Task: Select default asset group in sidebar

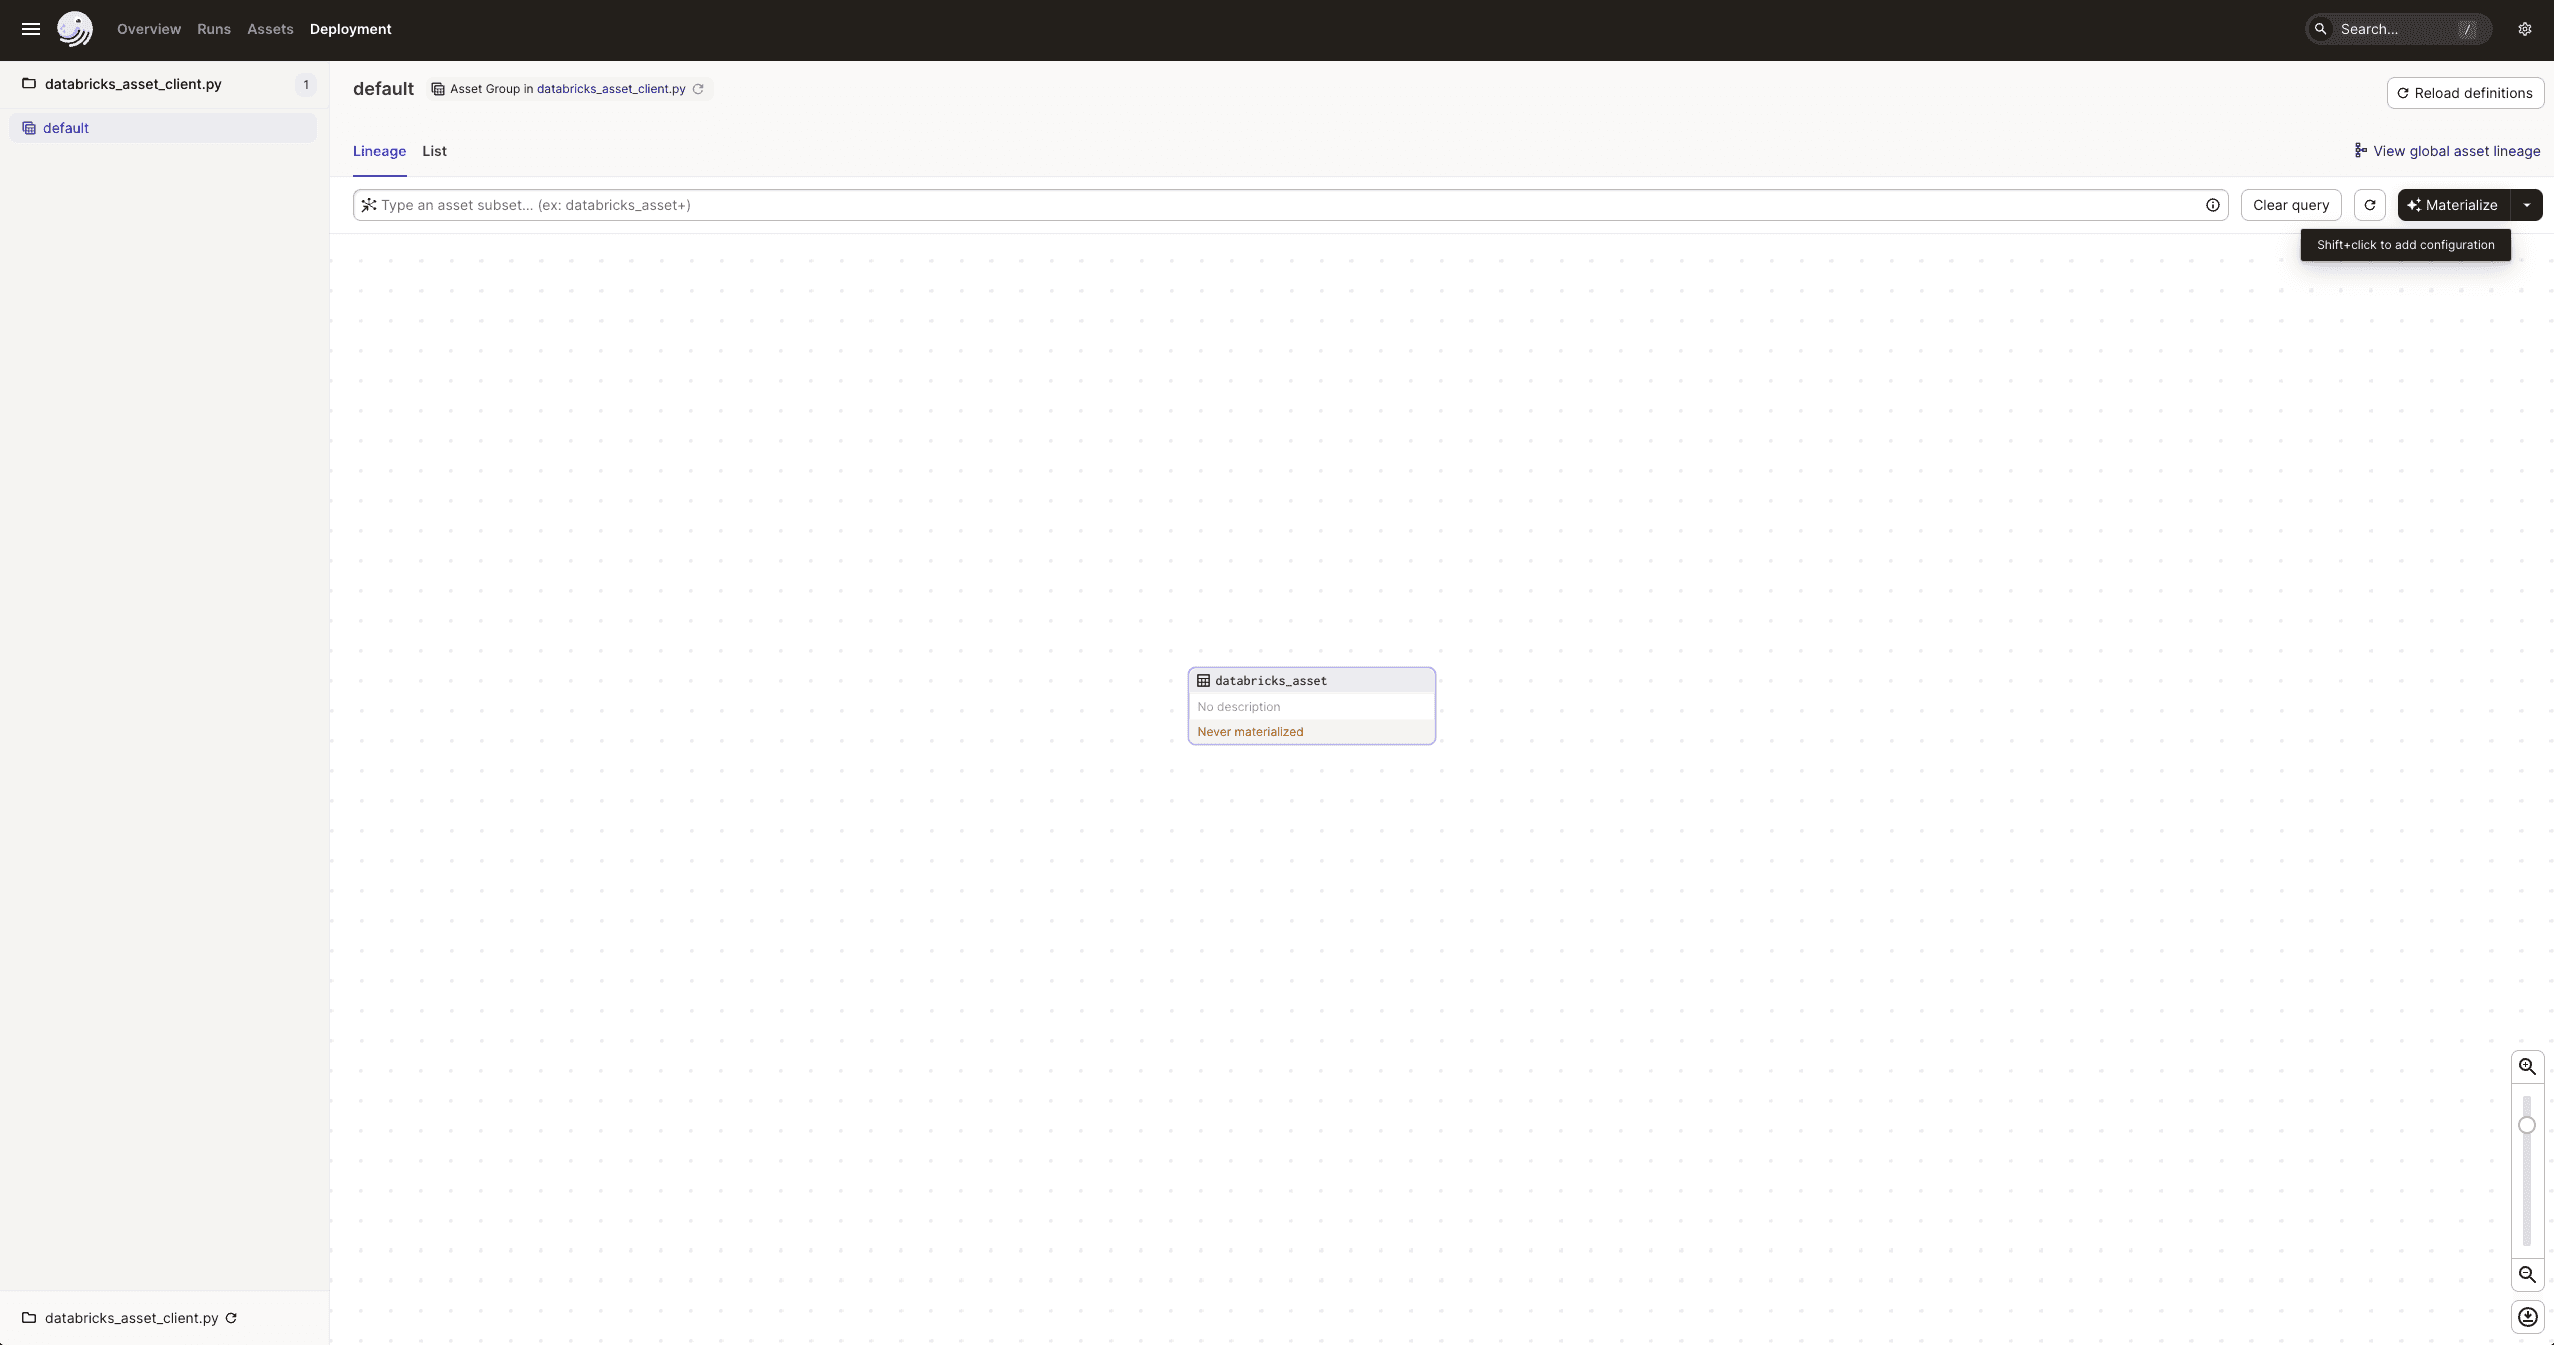Action: click(64, 127)
